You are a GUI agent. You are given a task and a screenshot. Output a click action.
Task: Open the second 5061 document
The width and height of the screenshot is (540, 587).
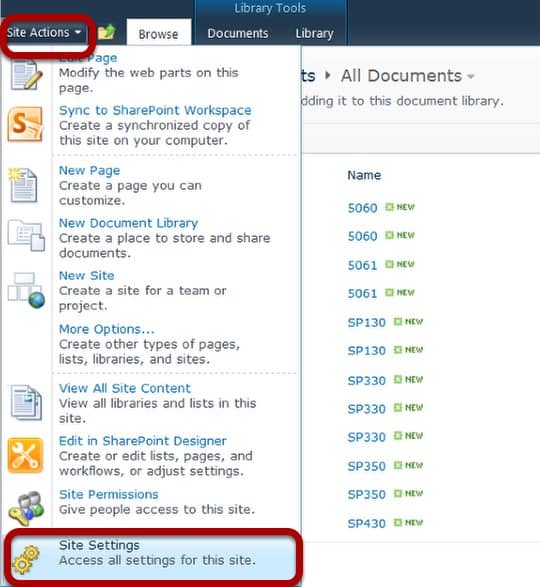[362, 294]
